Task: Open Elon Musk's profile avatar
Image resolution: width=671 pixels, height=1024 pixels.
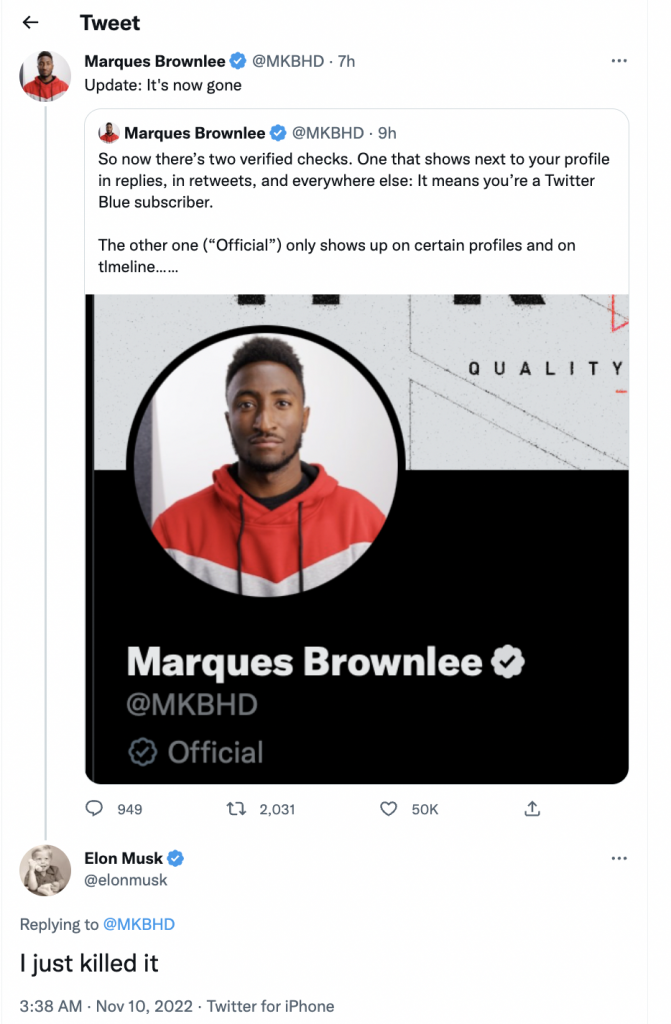Action: (45, 870)
